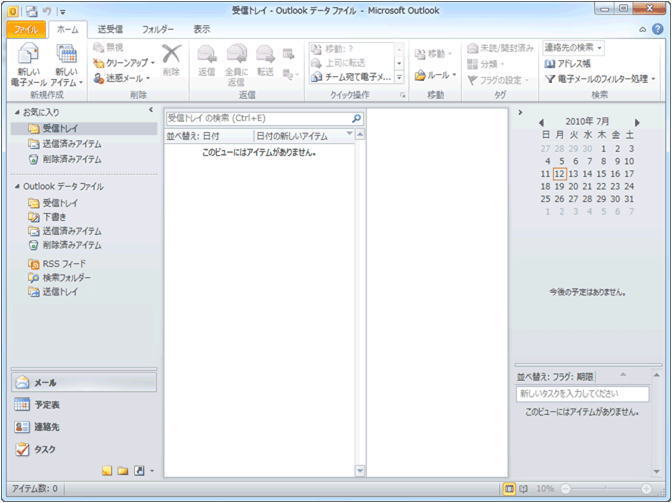This screenshot has height=503, width=672.
Task: Open the customize quick access toolbar arrow
Action: 63,12
